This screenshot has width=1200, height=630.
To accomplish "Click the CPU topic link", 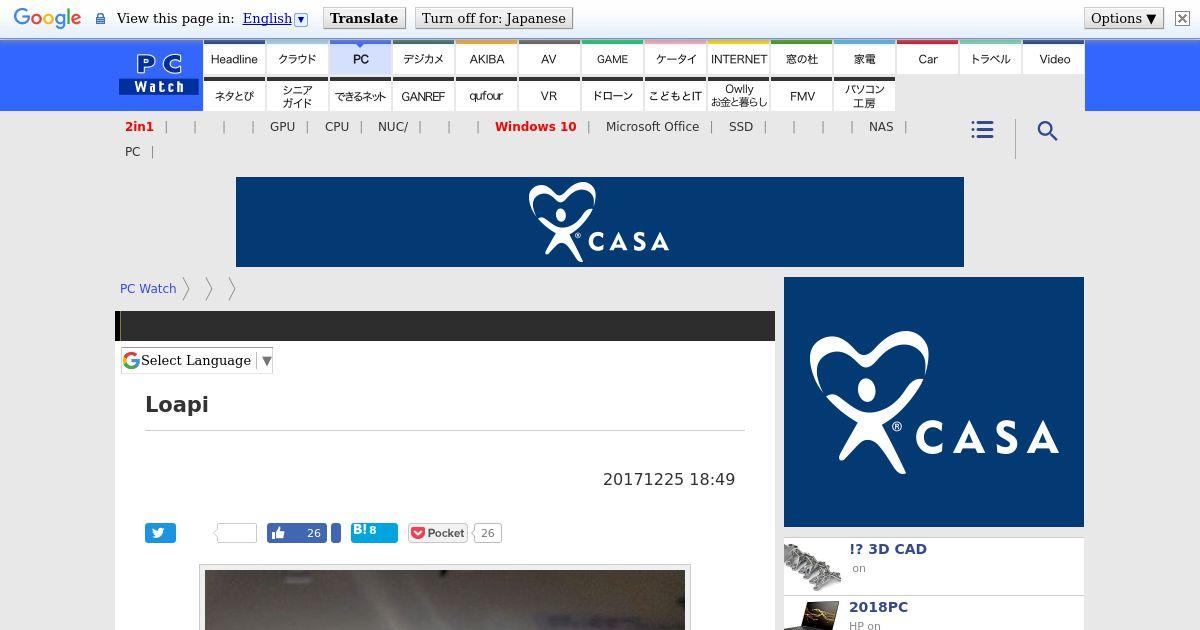I will pyautogui.click(x=337, y=127).
